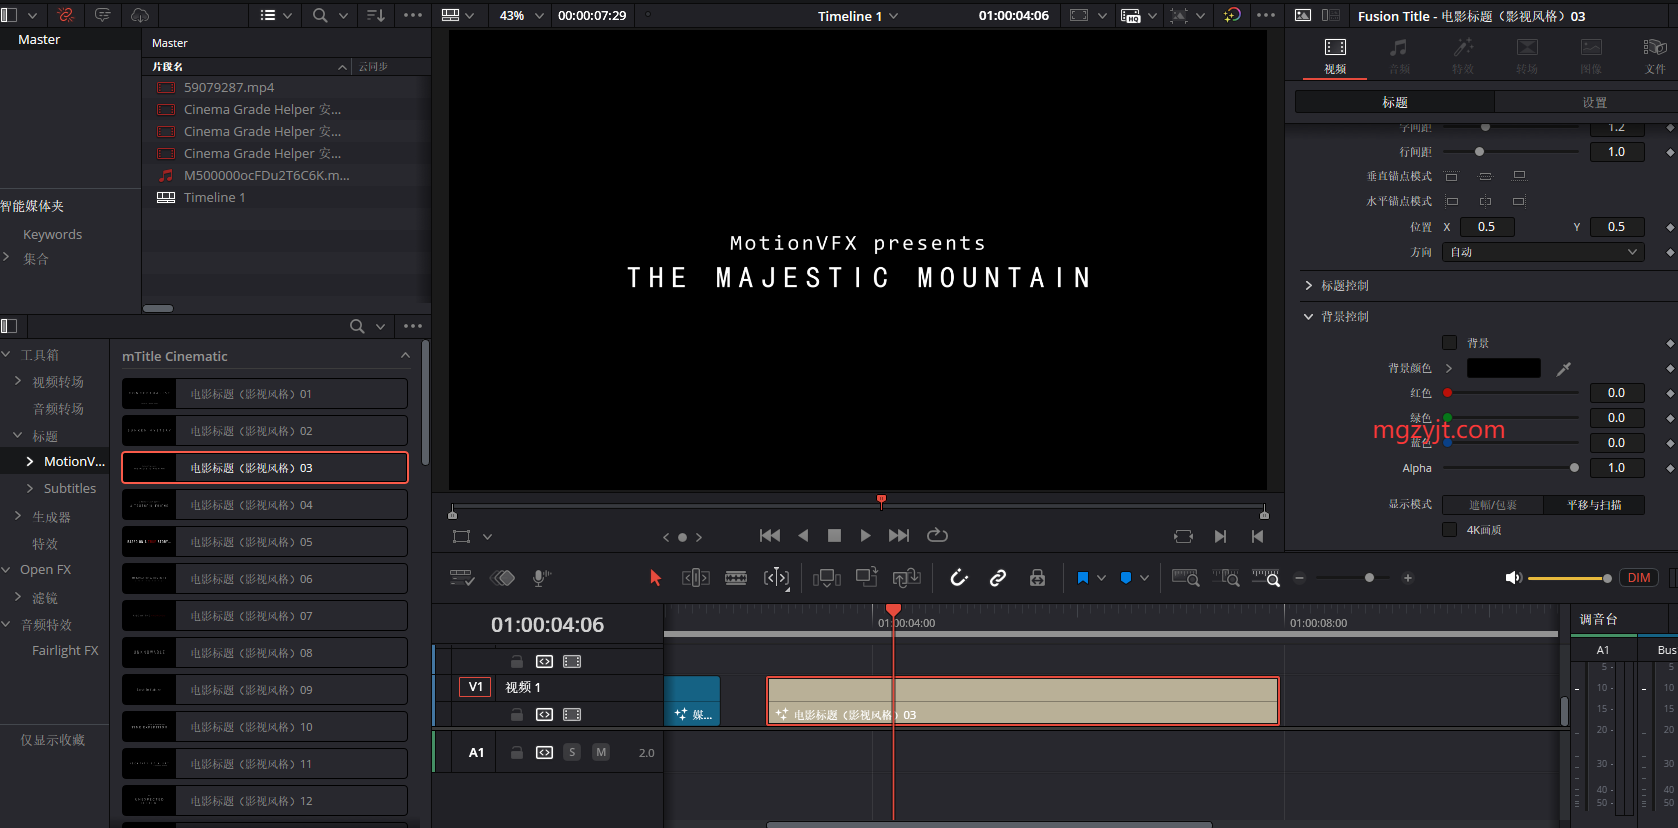
Task: Switch to the 设置 settings tab
Action: [1594, 102]
